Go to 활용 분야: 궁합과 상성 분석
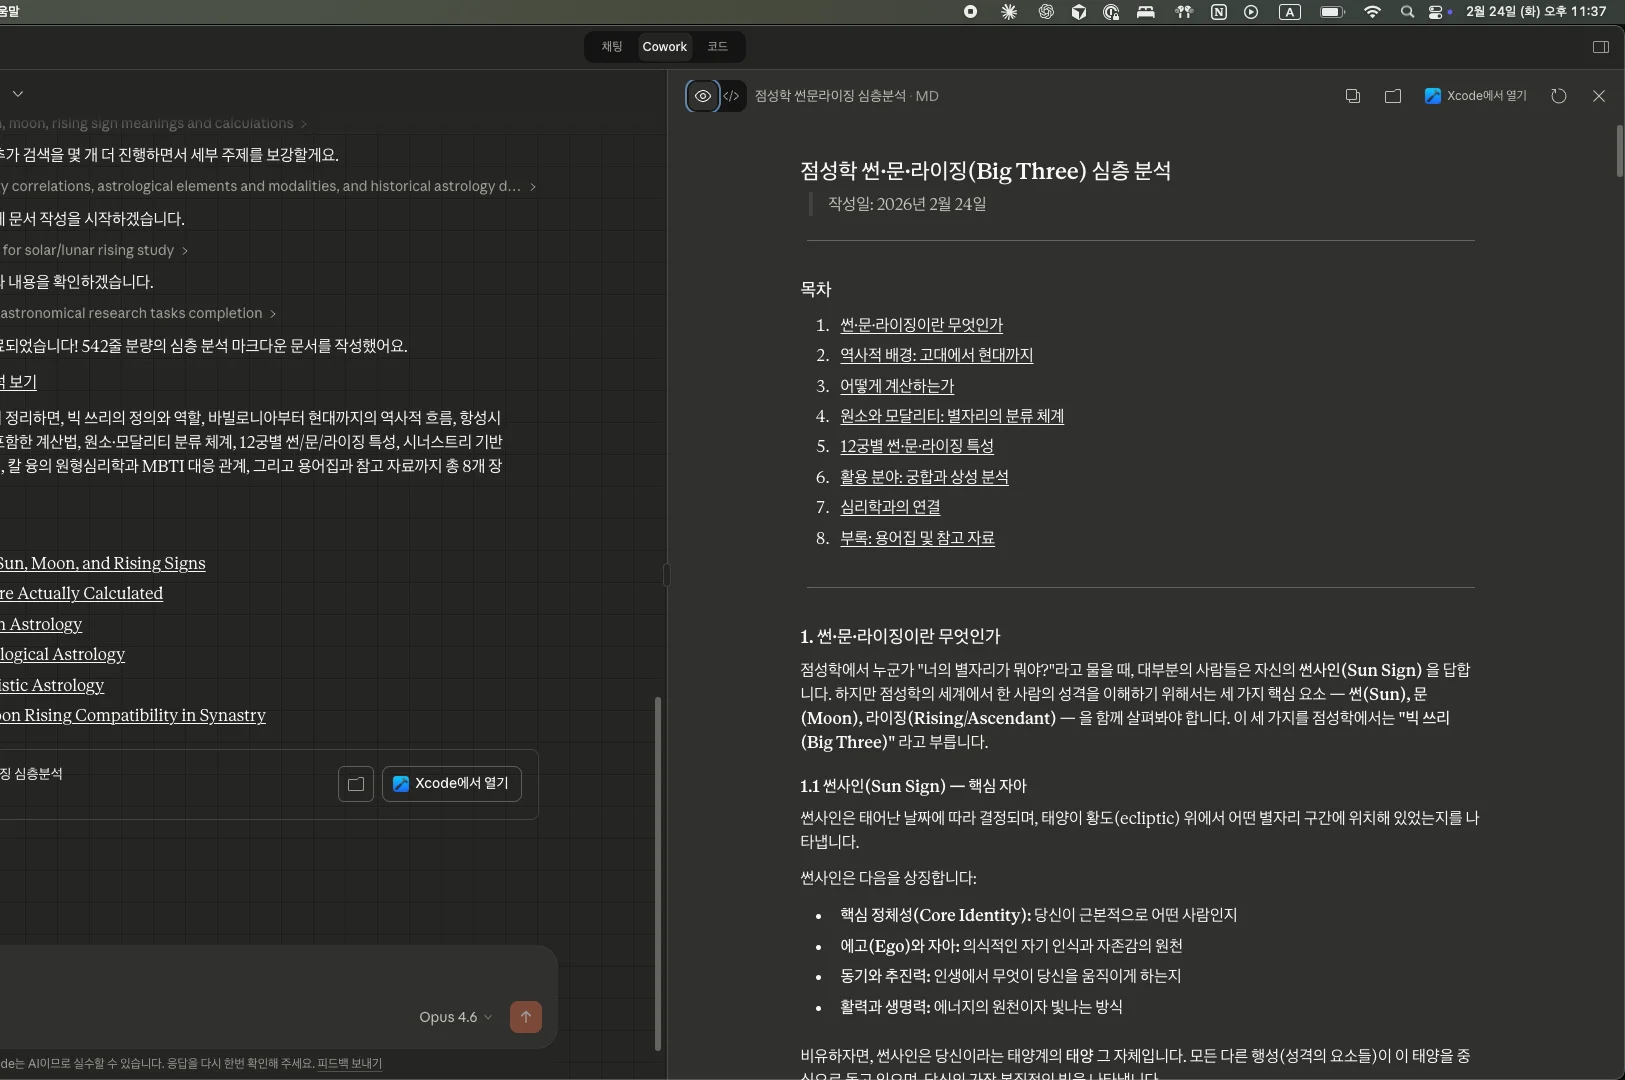This screenshot has height=1080, width=1625. (x=924, y=477)
